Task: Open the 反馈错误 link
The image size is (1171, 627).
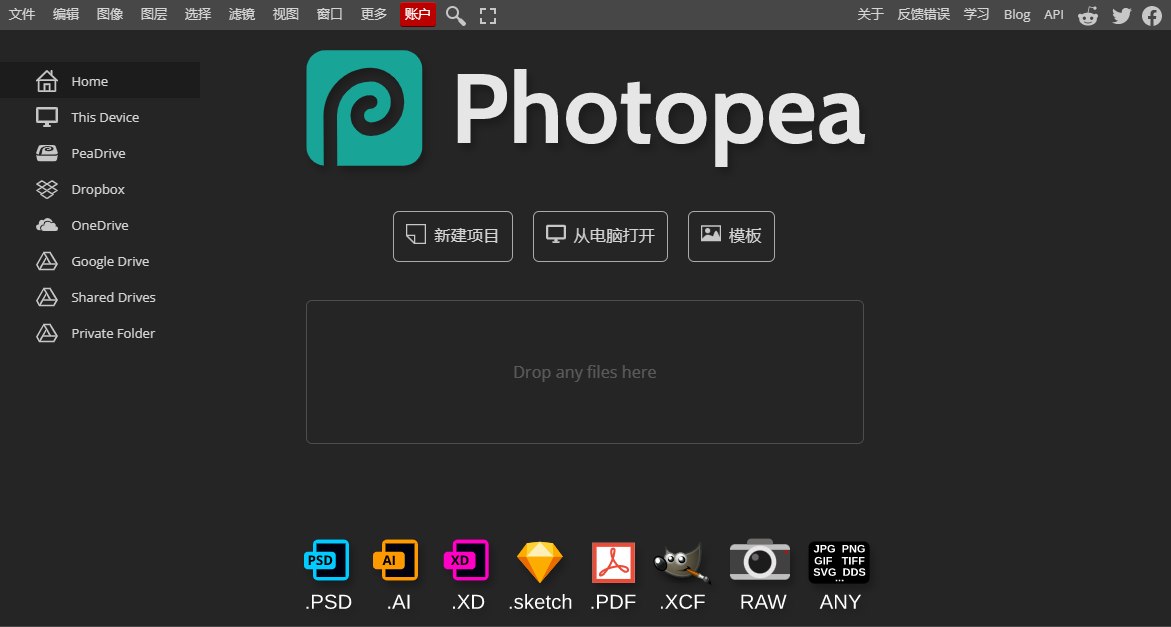Action: (x=923, y=14)
